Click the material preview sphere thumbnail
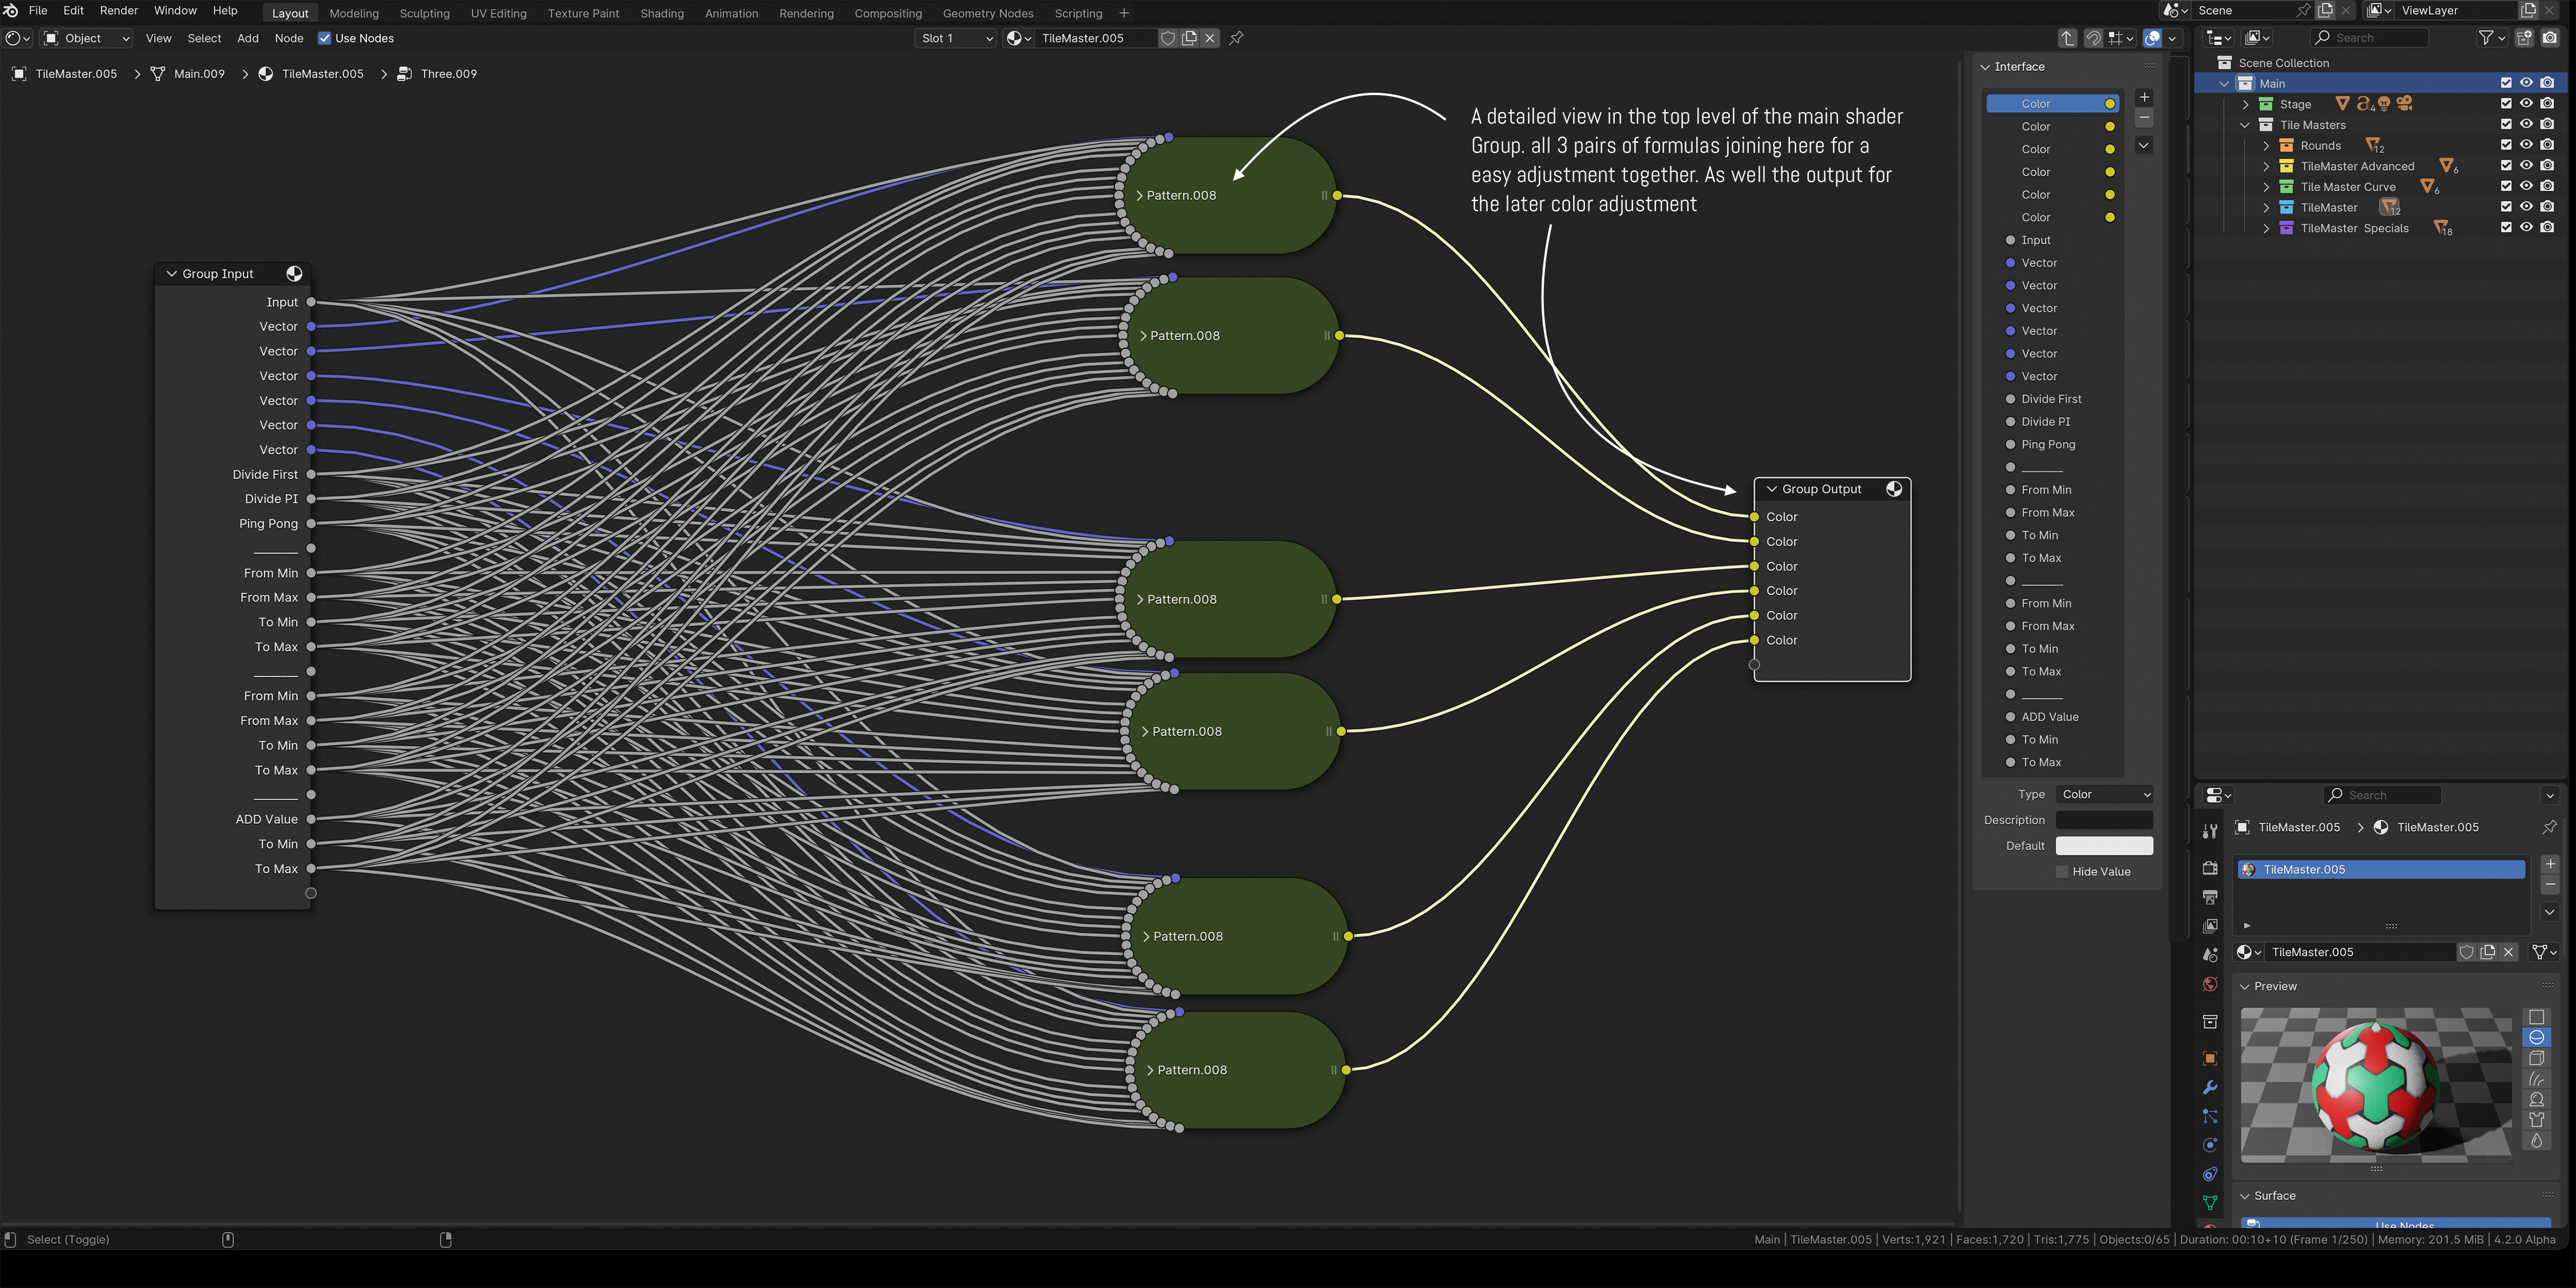Viewport: 2576px width, 1288px height. 2375,1086
